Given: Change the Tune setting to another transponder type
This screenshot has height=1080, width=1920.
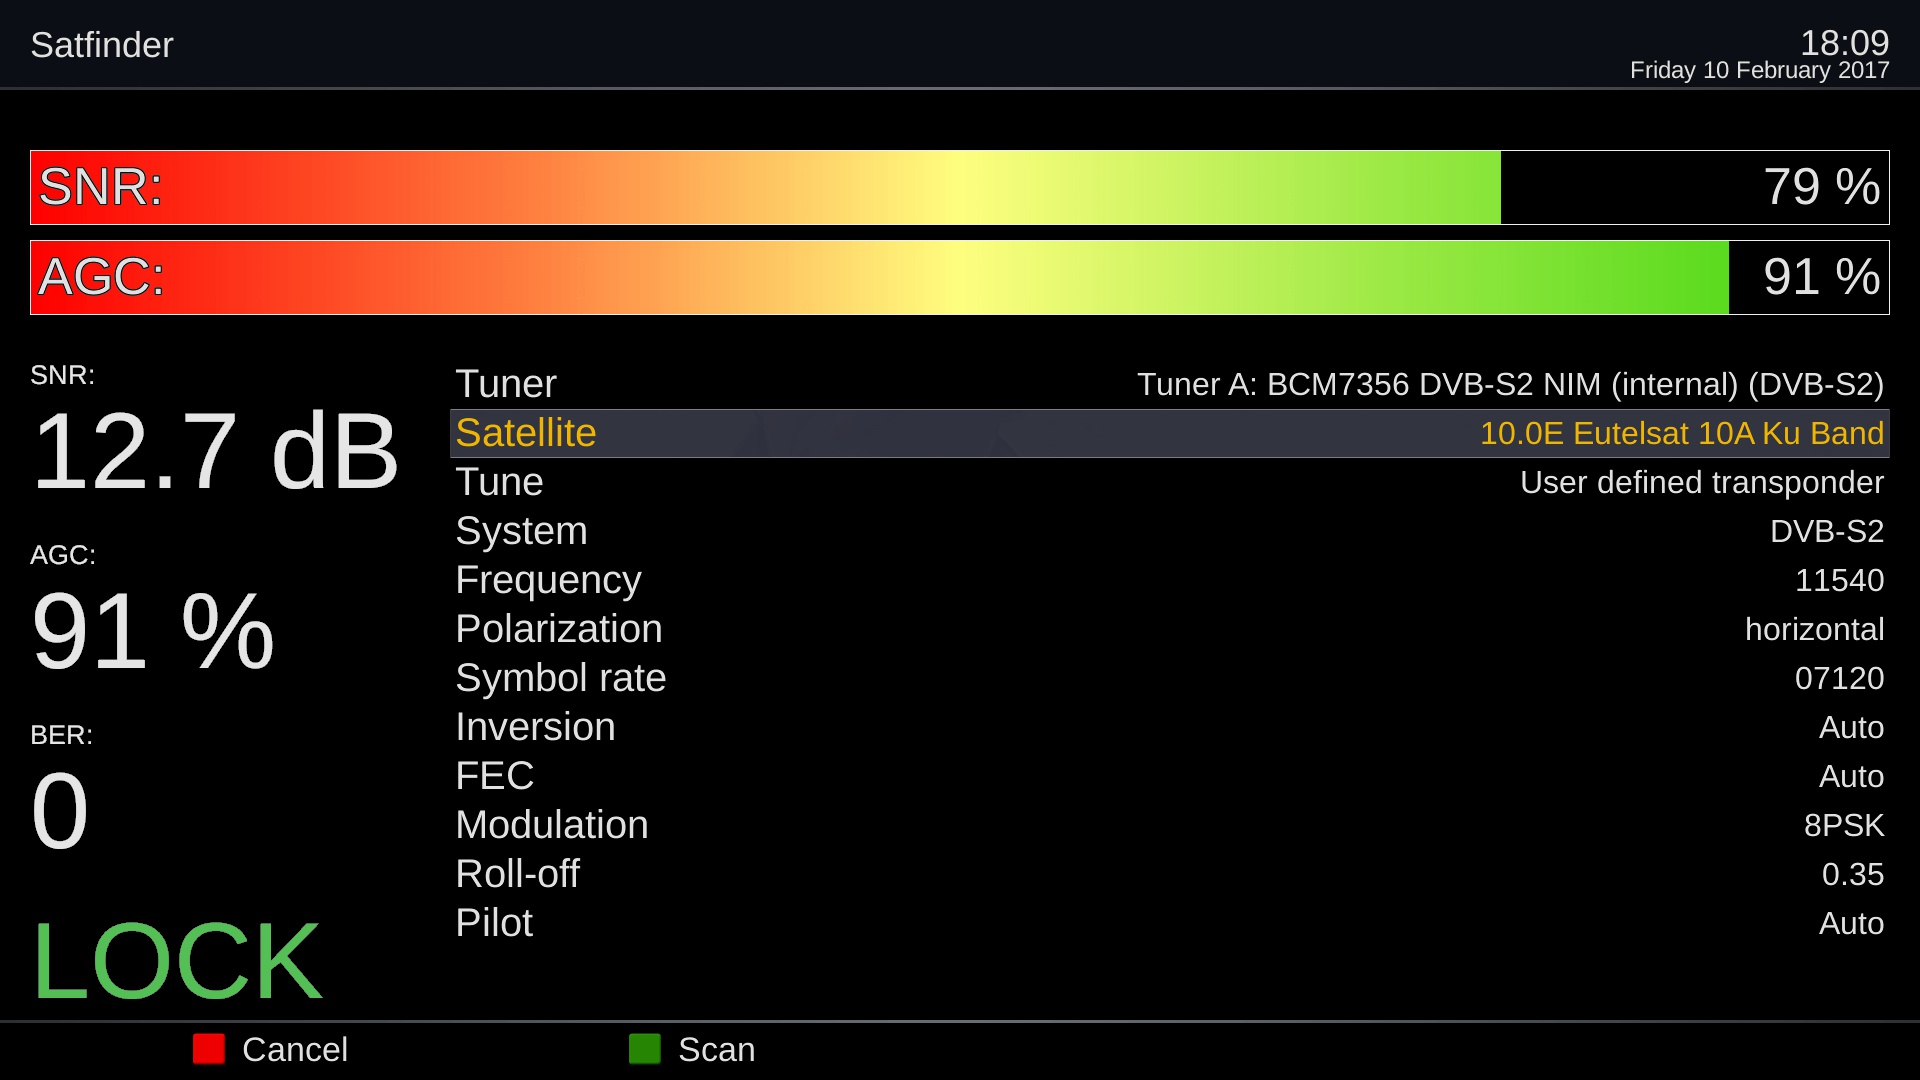Looking at the screenshot, I should point(1700,482).
